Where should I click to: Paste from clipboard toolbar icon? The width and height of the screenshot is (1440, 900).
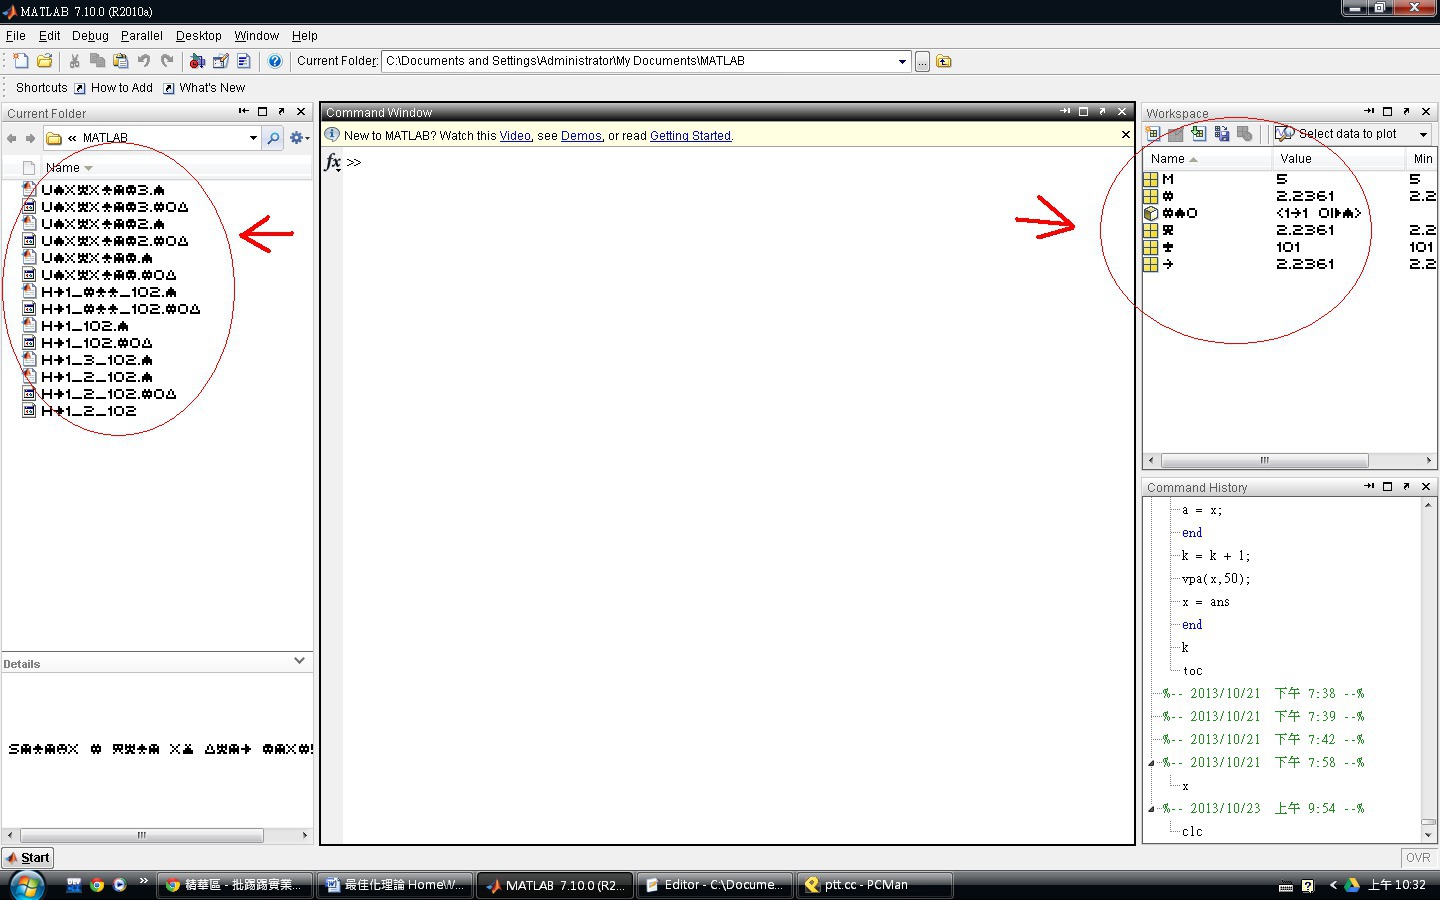point(120,61)
